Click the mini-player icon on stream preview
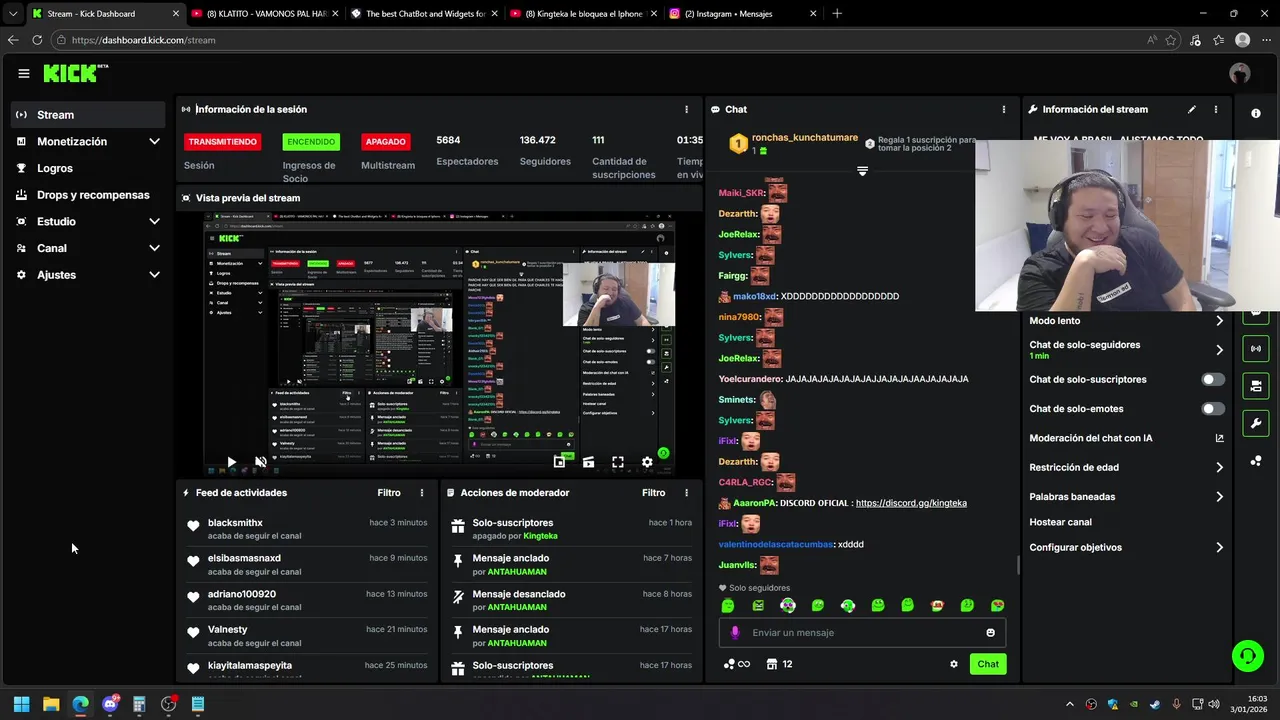This screenshot has height=720, width=1280. pos(559,462)
